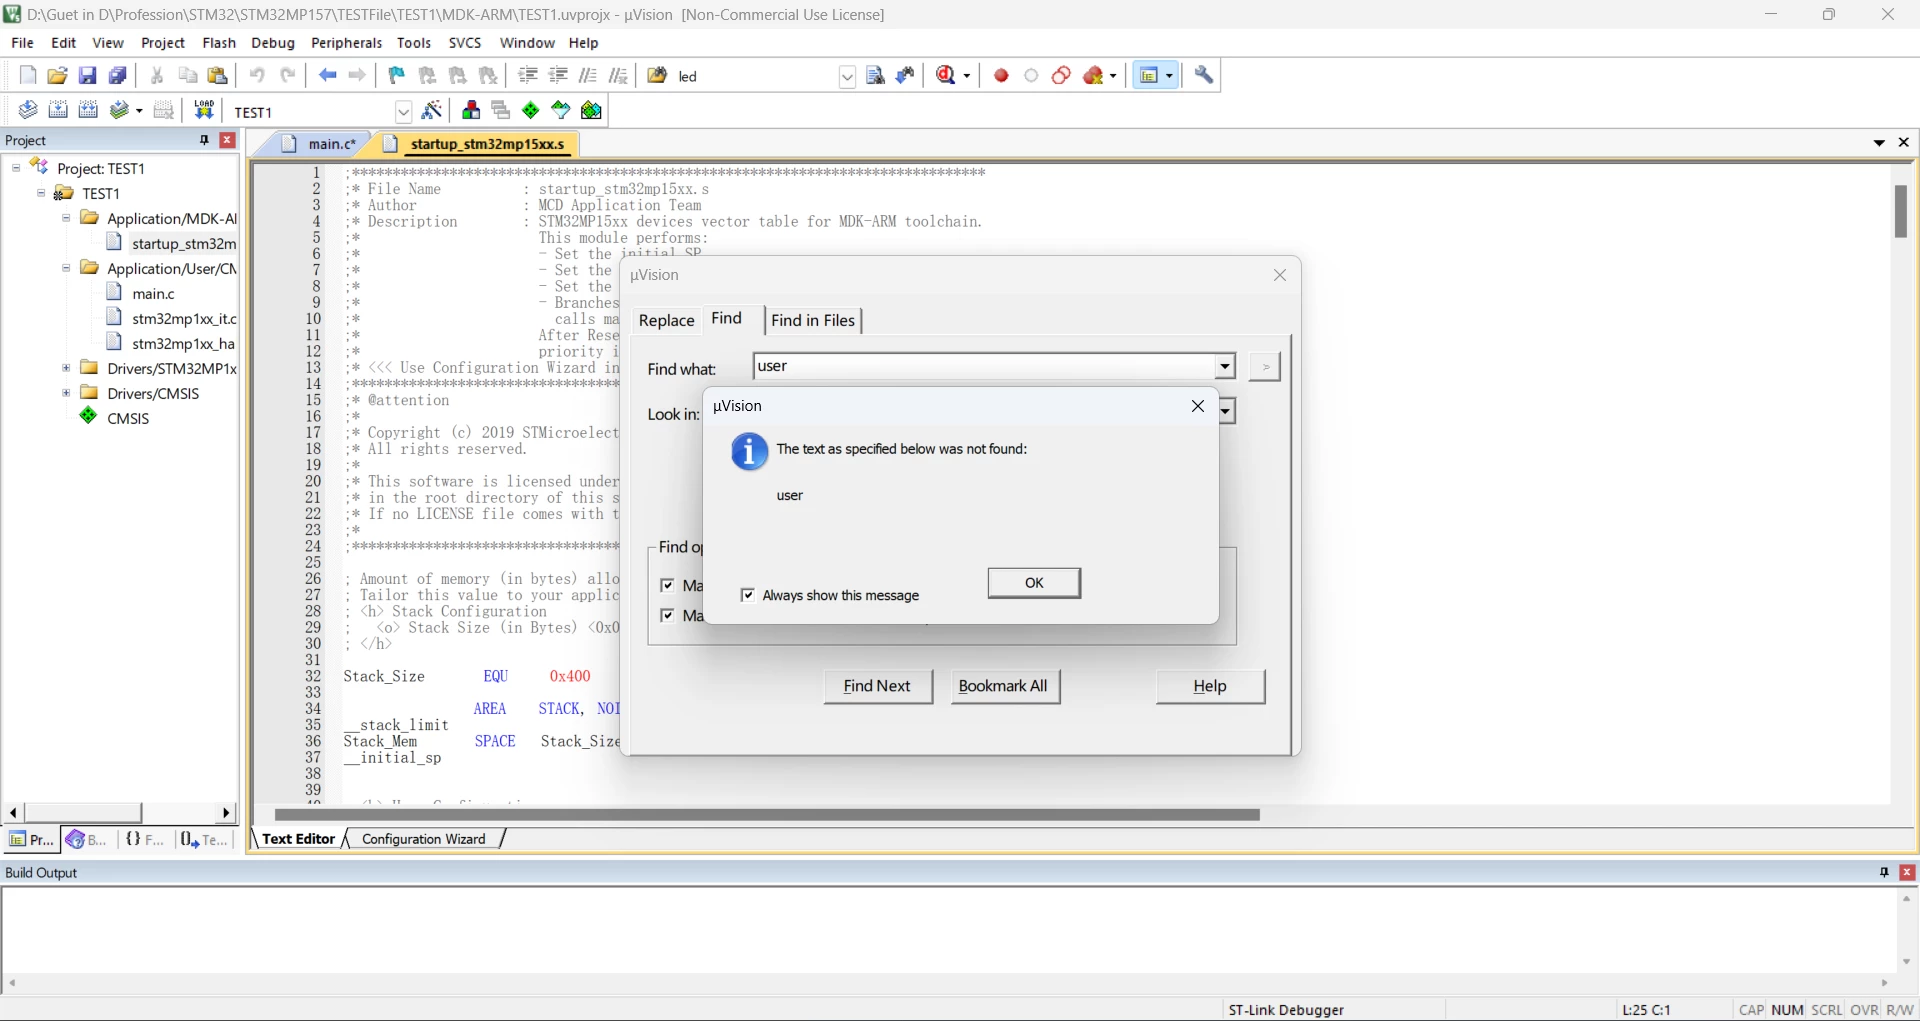1920x1021 pixels.
Task: Click the Cut scissors icon
Action: [157, 76]
